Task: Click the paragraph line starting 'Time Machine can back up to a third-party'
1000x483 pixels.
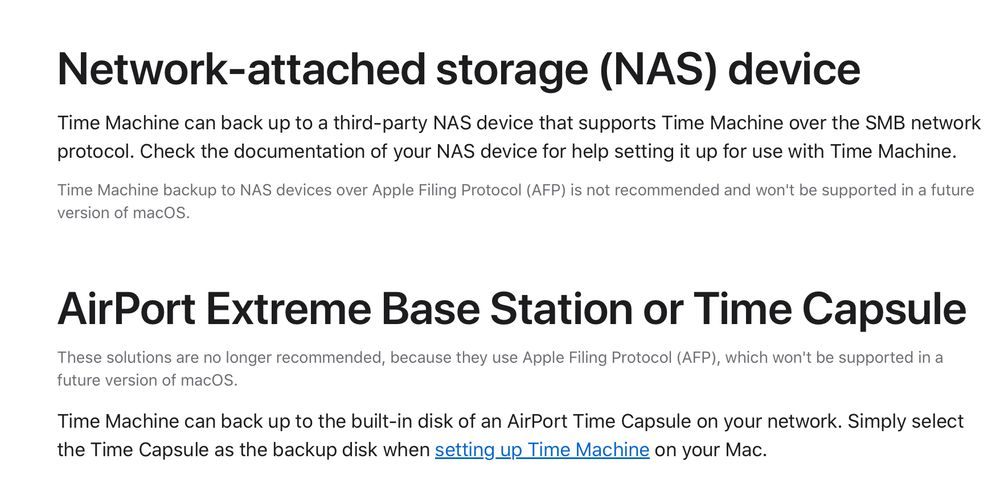Action: point(519,123)
